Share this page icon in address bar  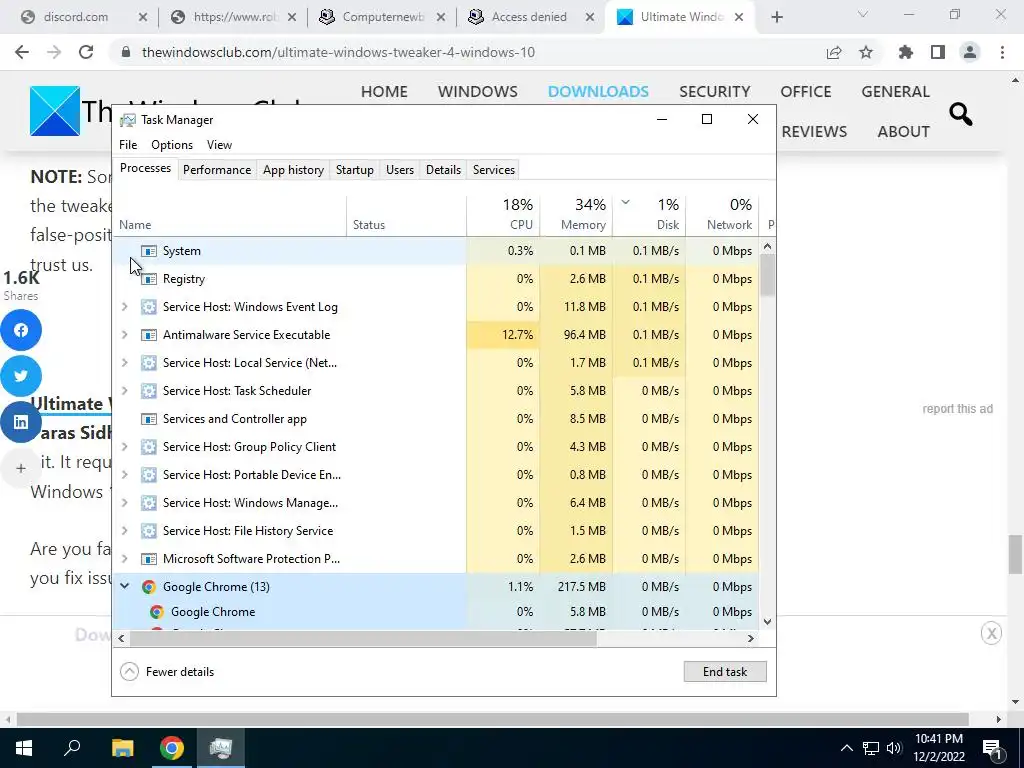coord(834,52)
